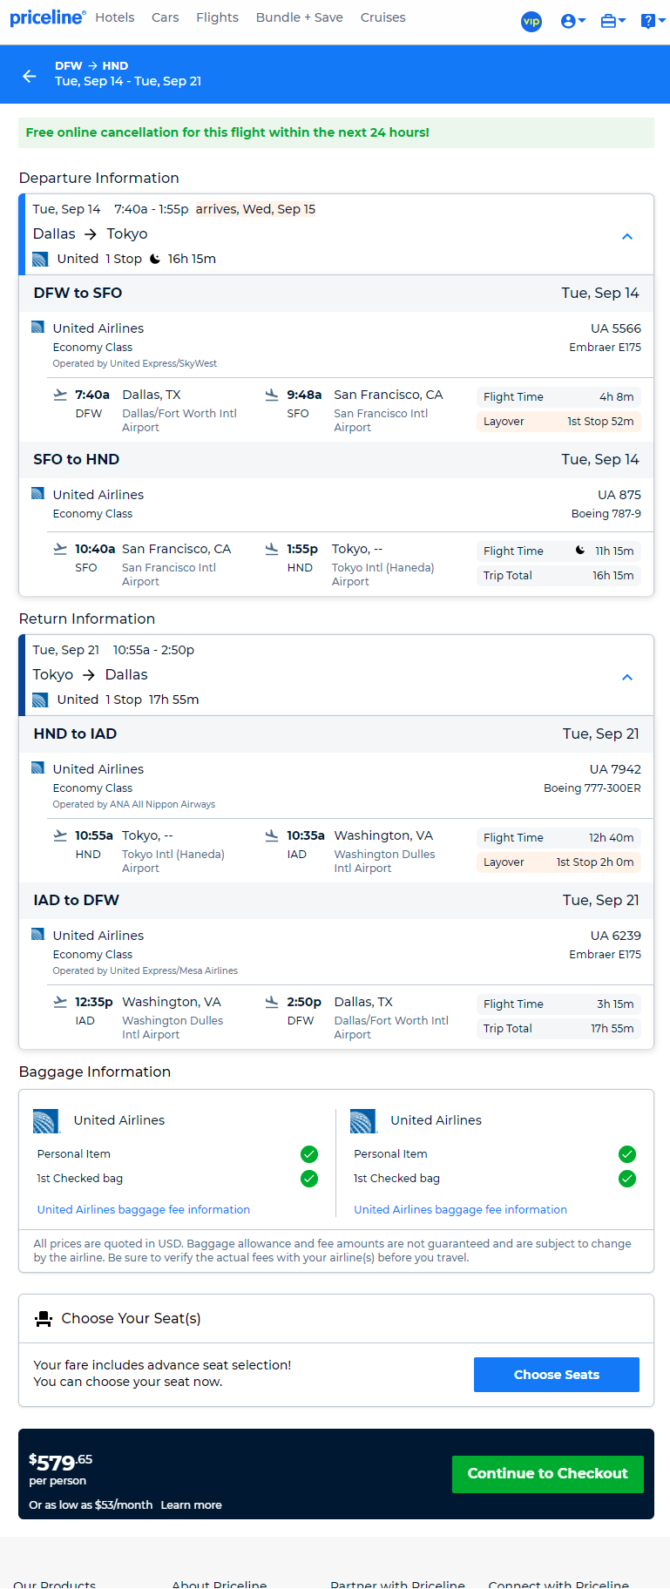
Task: Open the Bundle + Save menu
Action: 299,17
